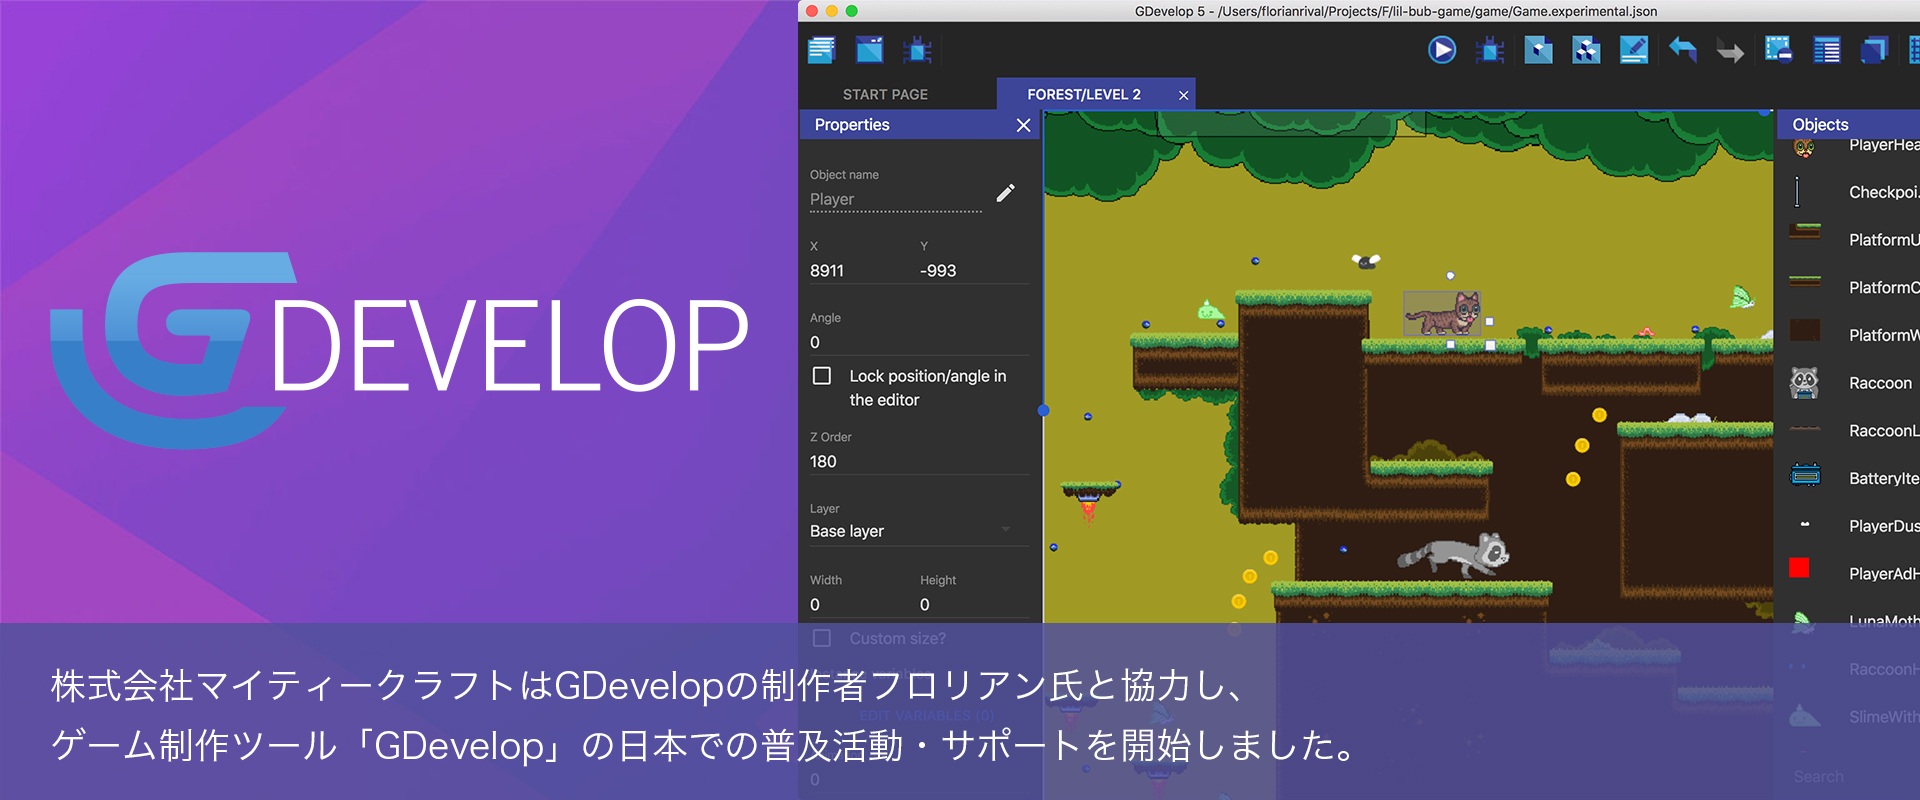Open the properties panel pencil icon
The height and width of the screenshot is (800, 1920).
click(1634, 50)
